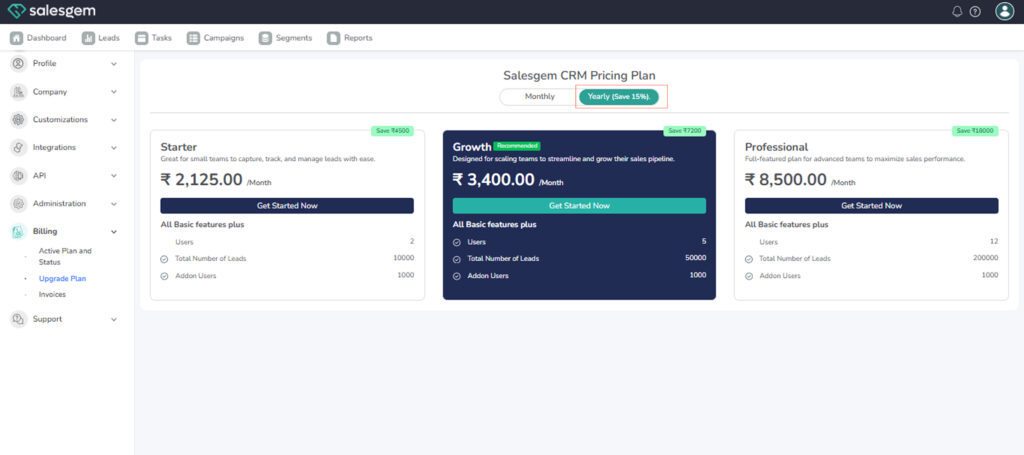Switch pricing to Monthly billing
Viewport: 1024px width, 455px height.
[x=539, y=97]
